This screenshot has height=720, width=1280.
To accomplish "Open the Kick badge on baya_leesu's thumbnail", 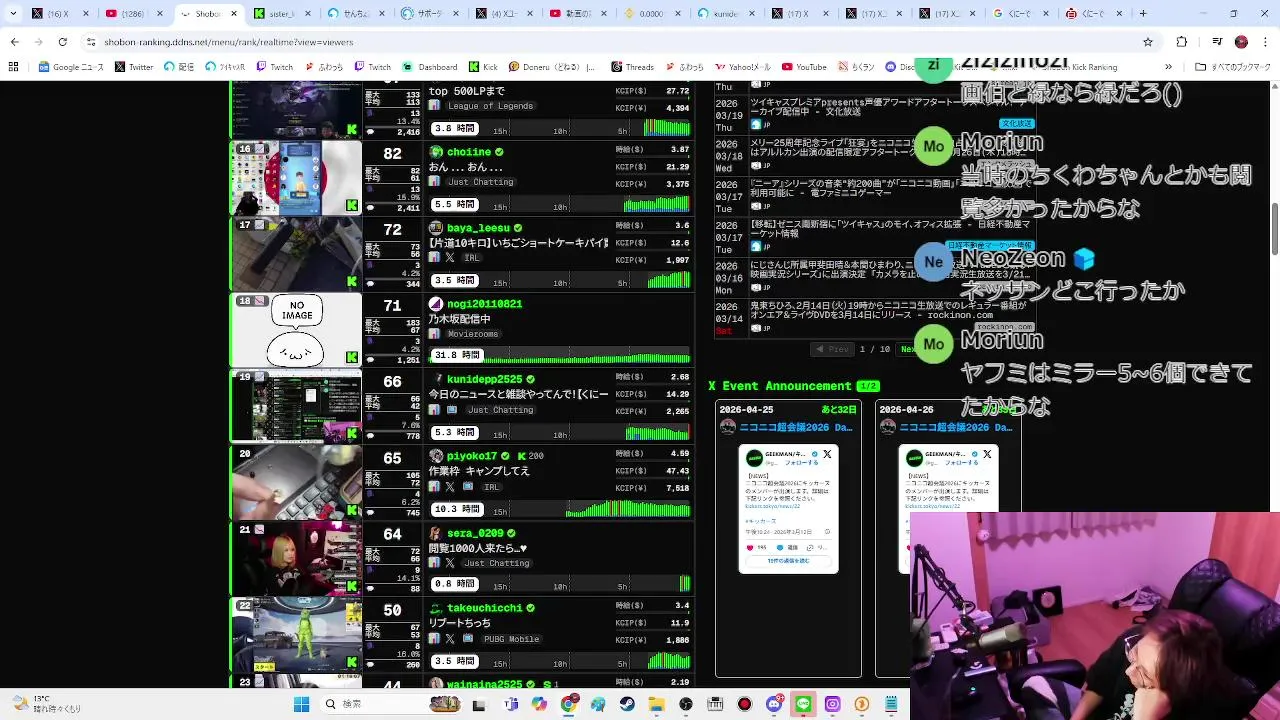I will [x=352, y=281].
